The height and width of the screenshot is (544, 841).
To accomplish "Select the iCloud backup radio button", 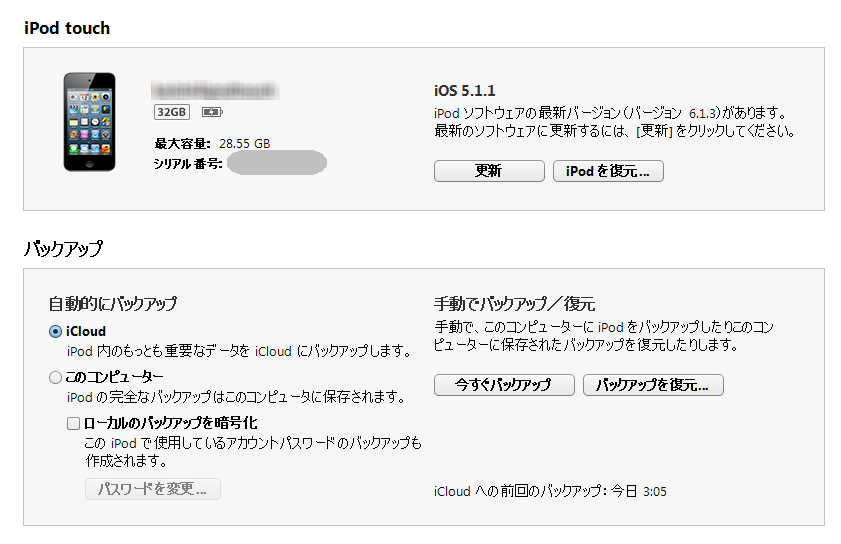I will [55, 331].
